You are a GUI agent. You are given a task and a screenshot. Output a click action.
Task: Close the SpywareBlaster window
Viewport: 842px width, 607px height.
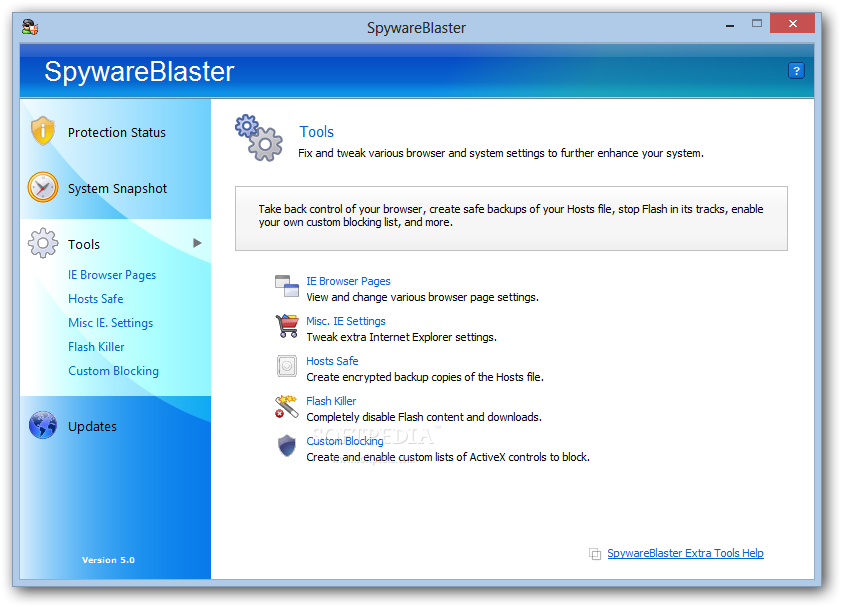[793, 23]
